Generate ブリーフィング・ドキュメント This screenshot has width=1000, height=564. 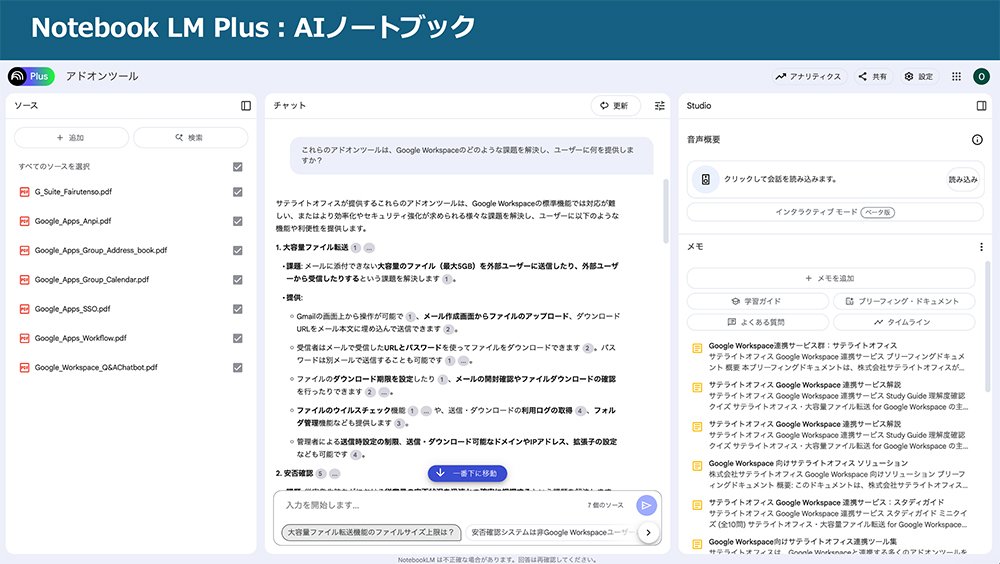904,301
